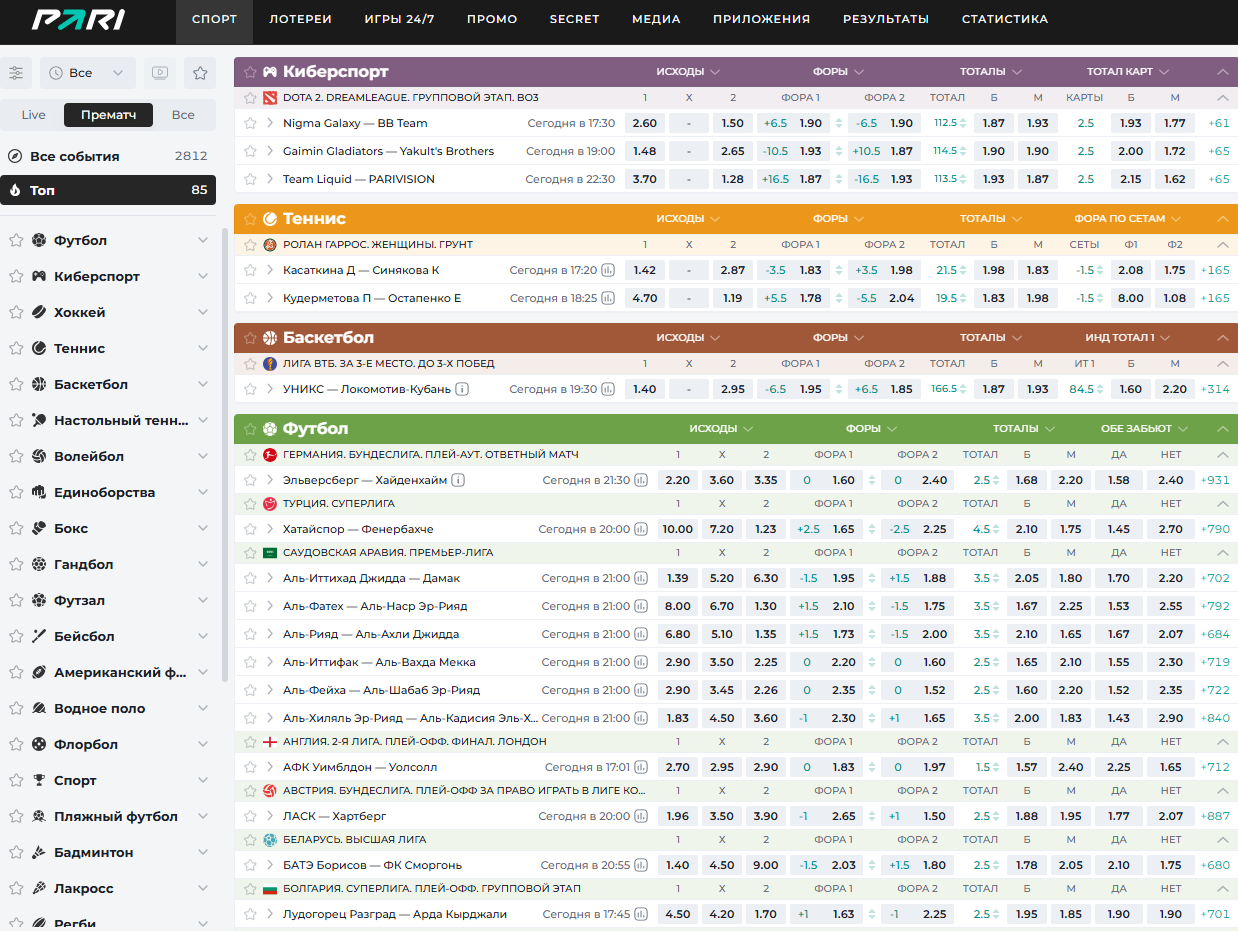Viewport: 1238px width, 931px height.
Task: Click the Настольный теннис paddle icon in sidebar
Action: point(39,420)
